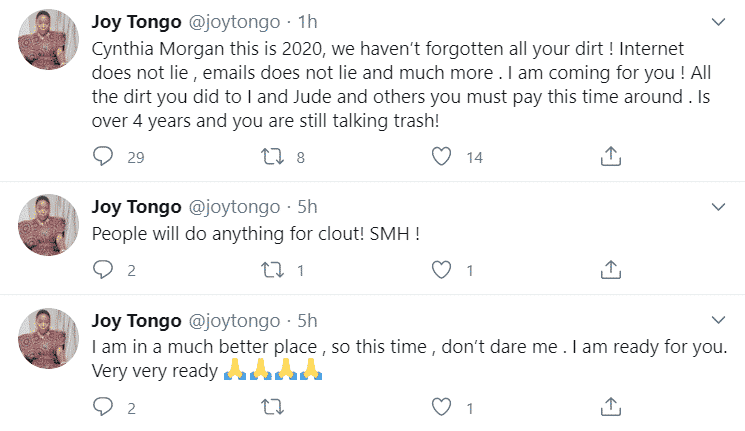Image resolution: width=745 pixels, height=431 pixels.
Task: Open the '1h' timestamp of the first tweet
Action: click(306, 21)
